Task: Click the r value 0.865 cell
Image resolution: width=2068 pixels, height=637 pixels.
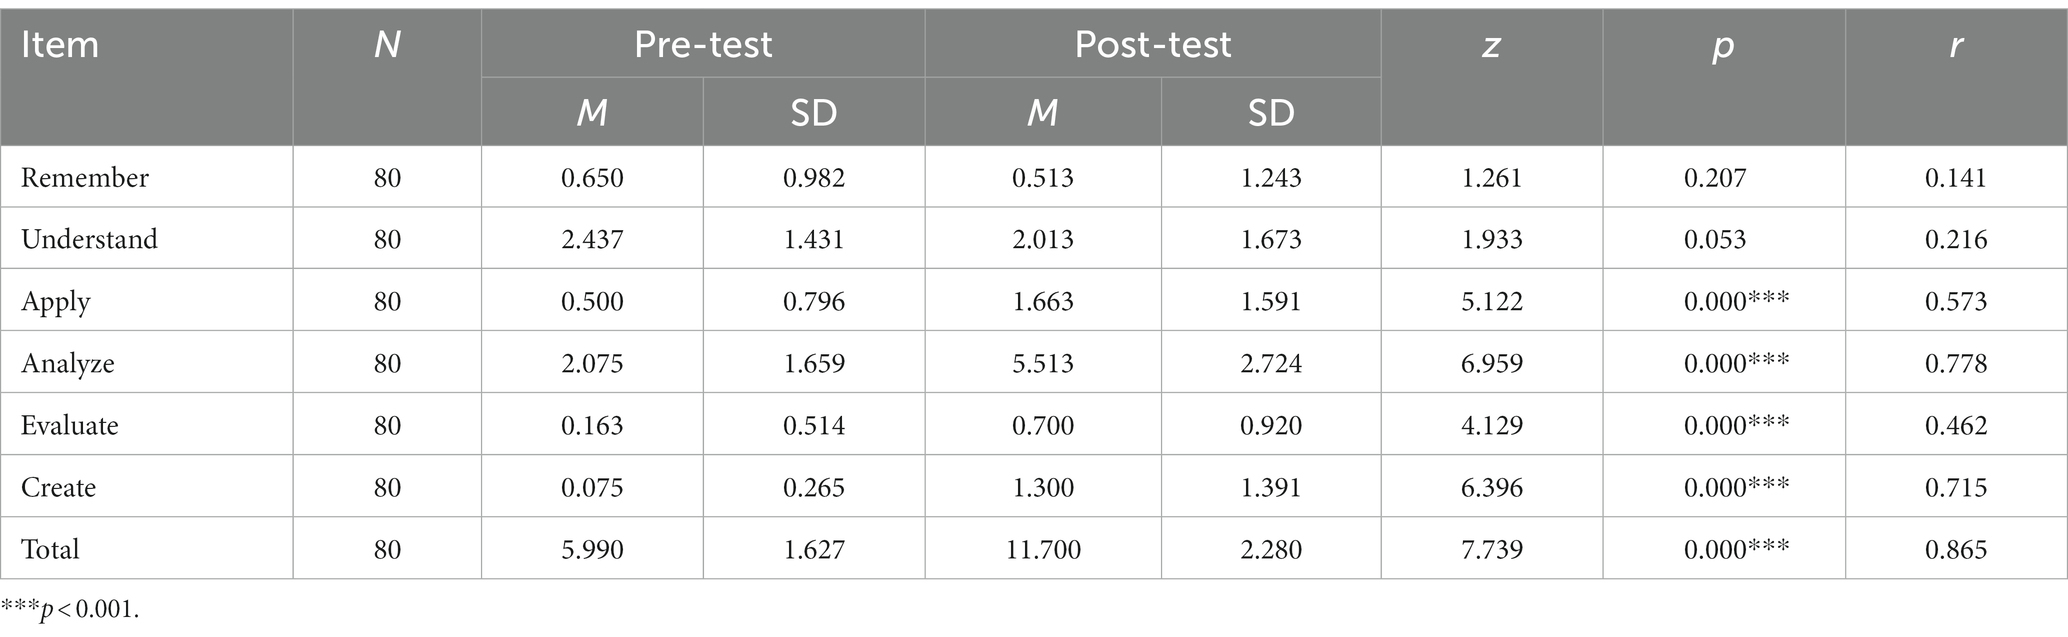Action: 1956,550
